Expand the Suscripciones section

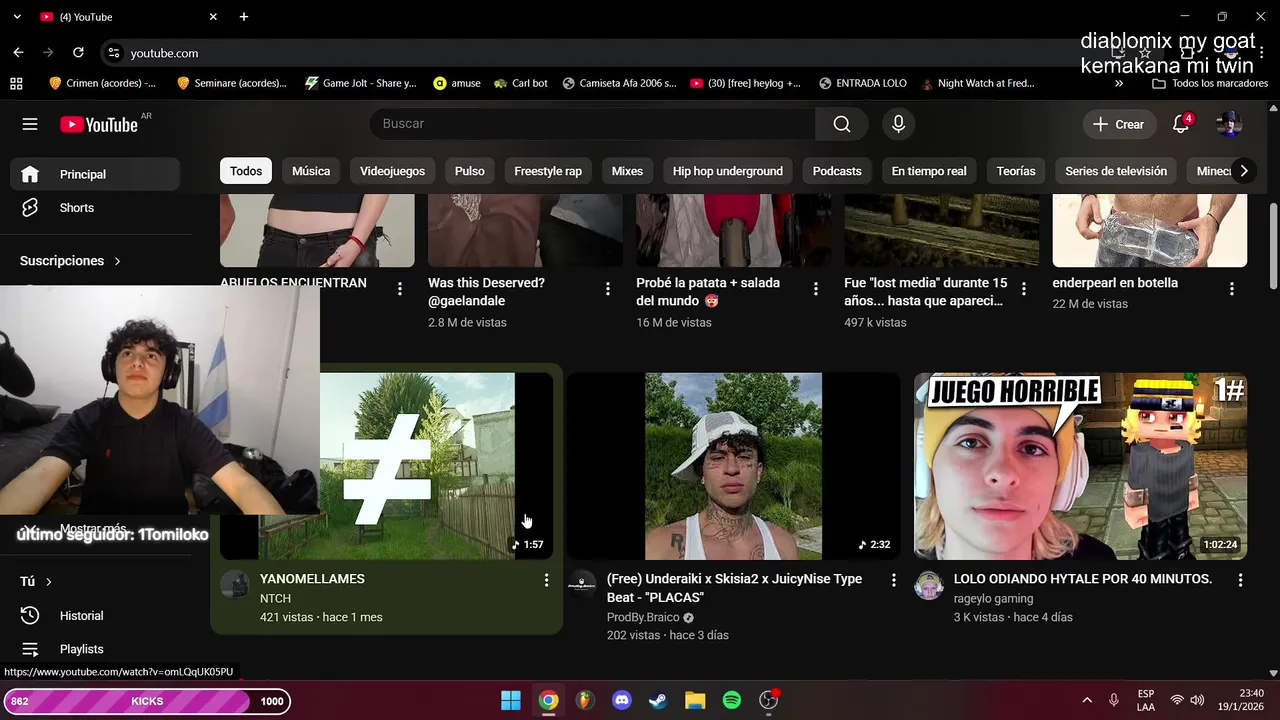[x=70, y=261]
